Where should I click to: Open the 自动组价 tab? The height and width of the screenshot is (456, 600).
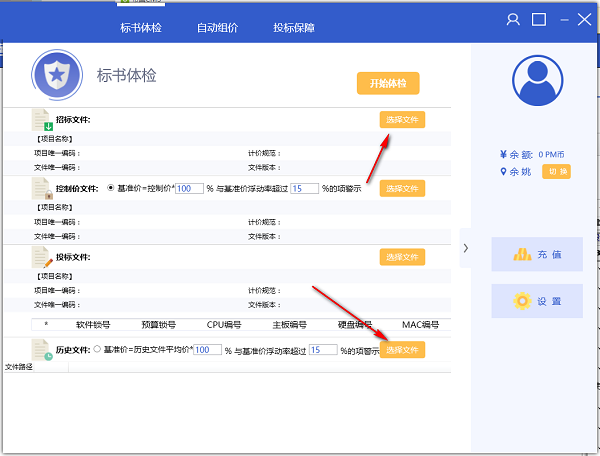pyautogui.click(x=217, y=27)
